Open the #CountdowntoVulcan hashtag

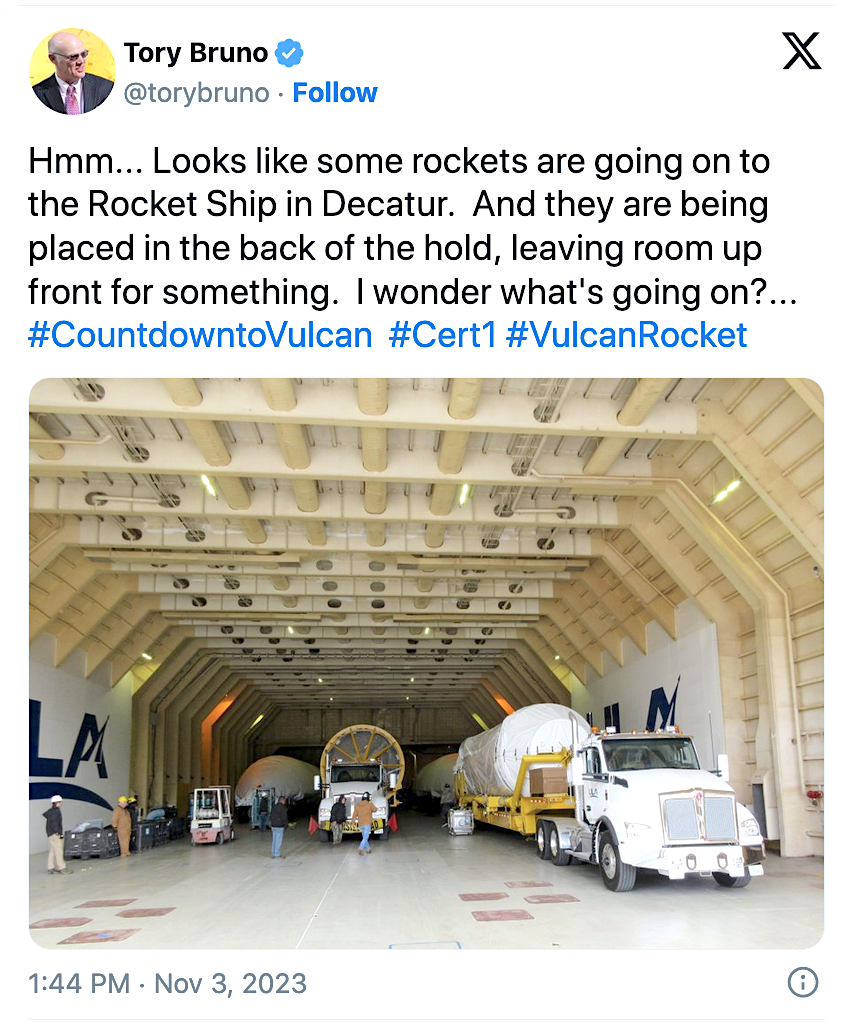[x=200, y=334]
